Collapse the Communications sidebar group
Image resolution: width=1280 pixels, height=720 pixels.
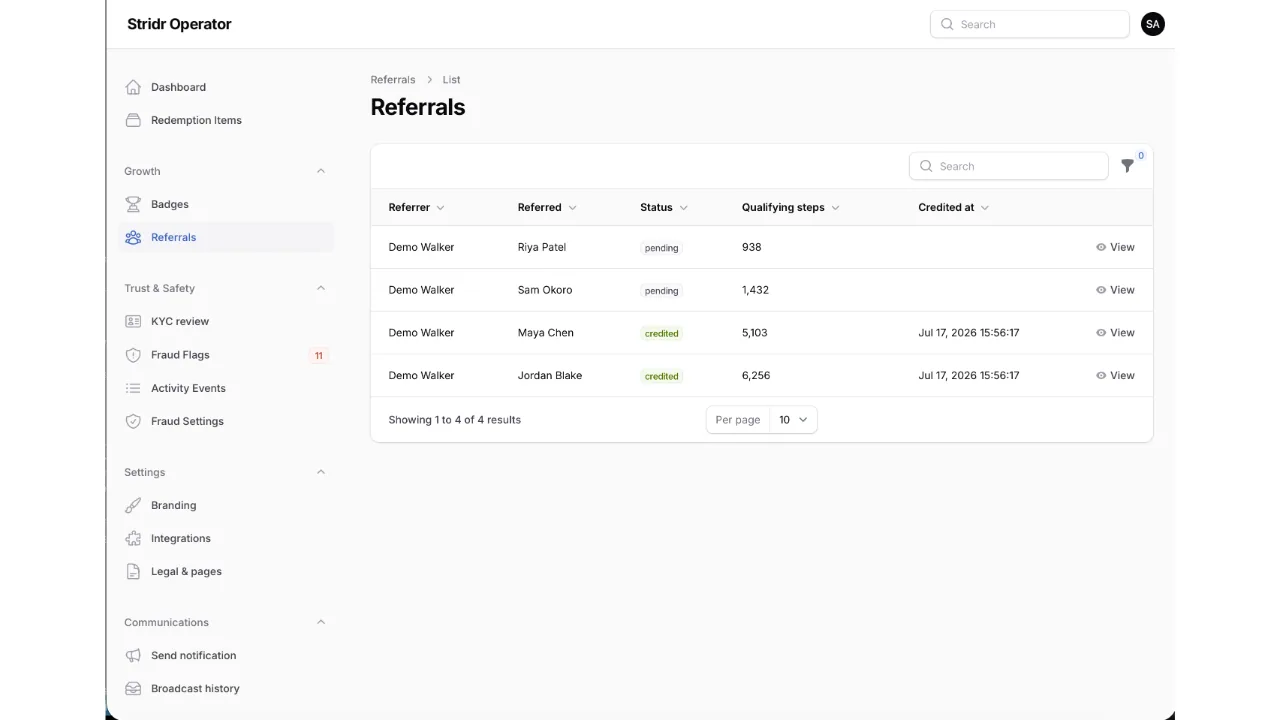321,622
